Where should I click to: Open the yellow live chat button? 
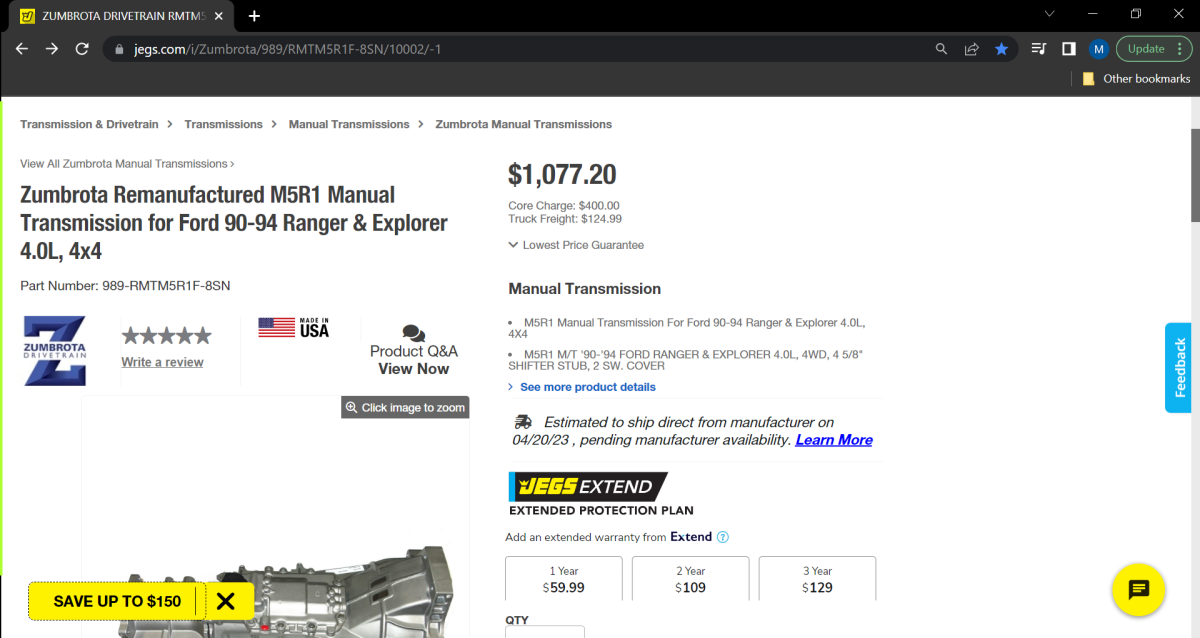click(x=1139, y=590)
